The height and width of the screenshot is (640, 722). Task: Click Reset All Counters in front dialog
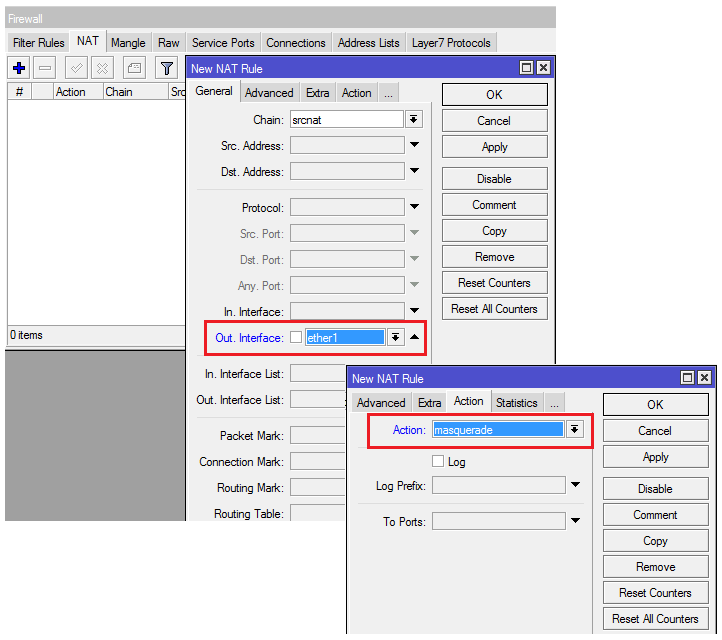[655, 618]
